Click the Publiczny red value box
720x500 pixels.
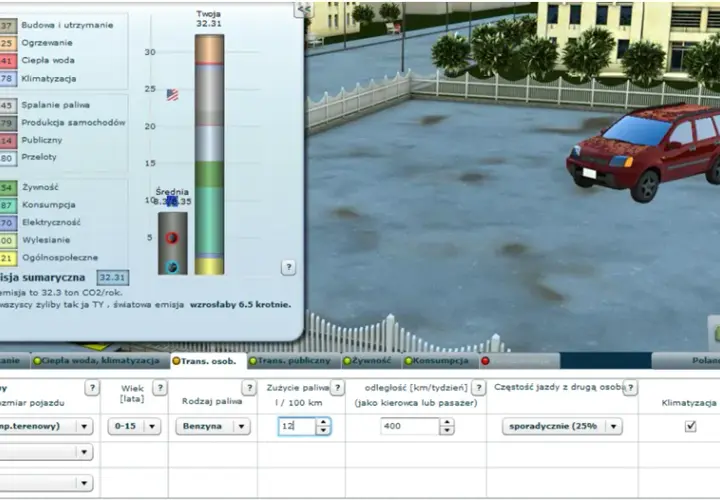pyautogui.click(x=8, y=140)
